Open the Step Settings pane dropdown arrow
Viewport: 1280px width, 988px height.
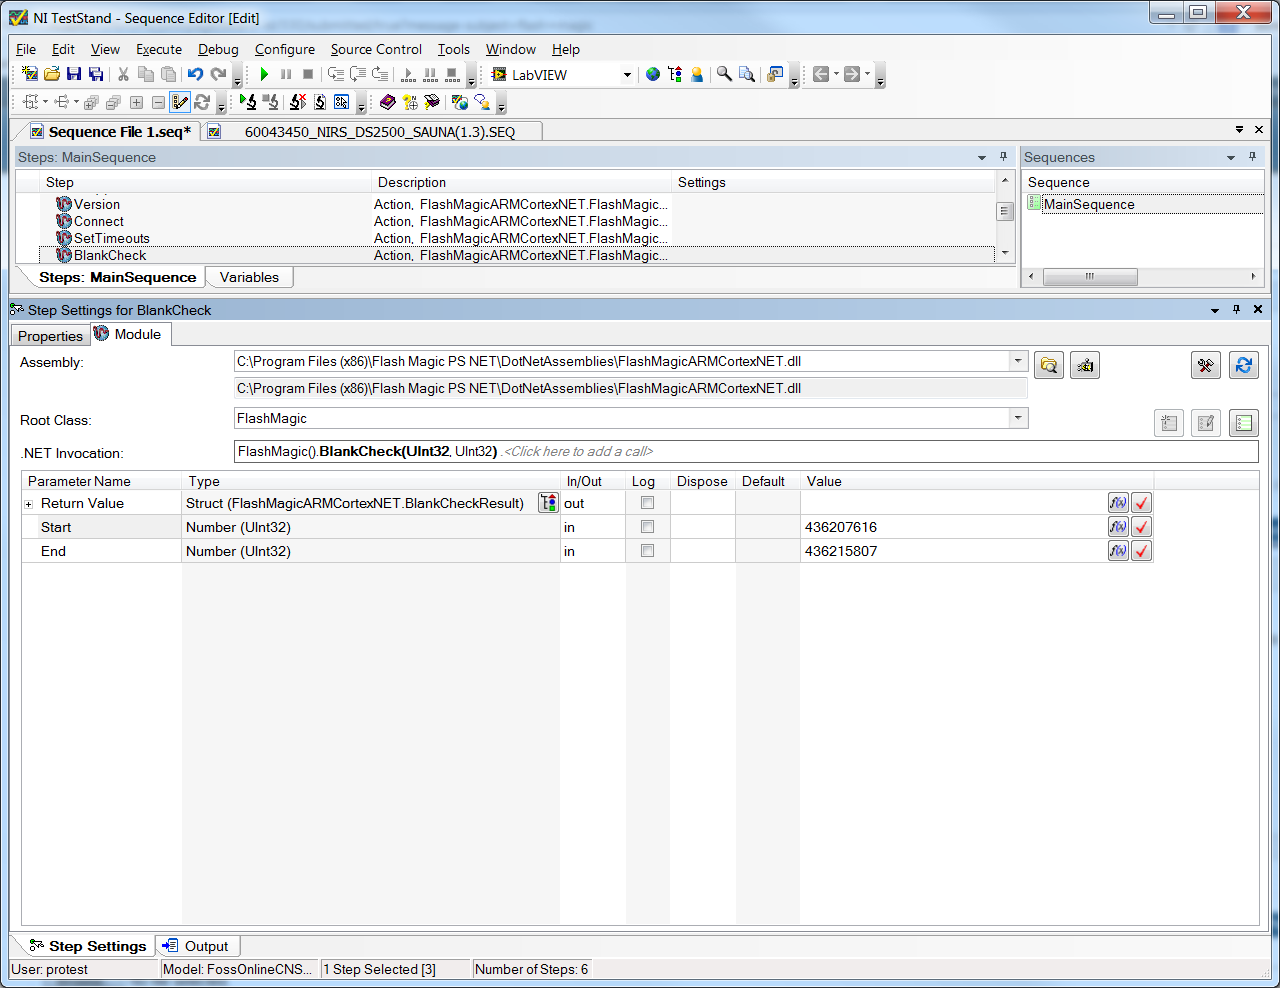(1215, 310)
